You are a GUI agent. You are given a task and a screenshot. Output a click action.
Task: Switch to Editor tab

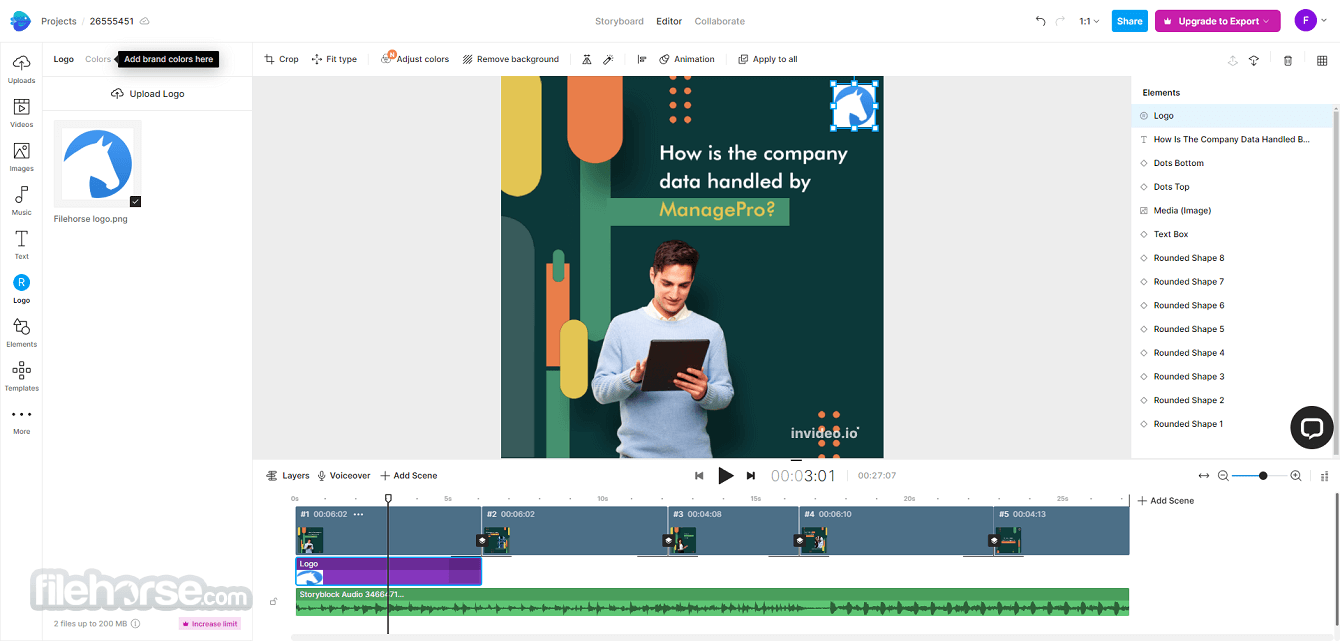[x=669, y=21]
